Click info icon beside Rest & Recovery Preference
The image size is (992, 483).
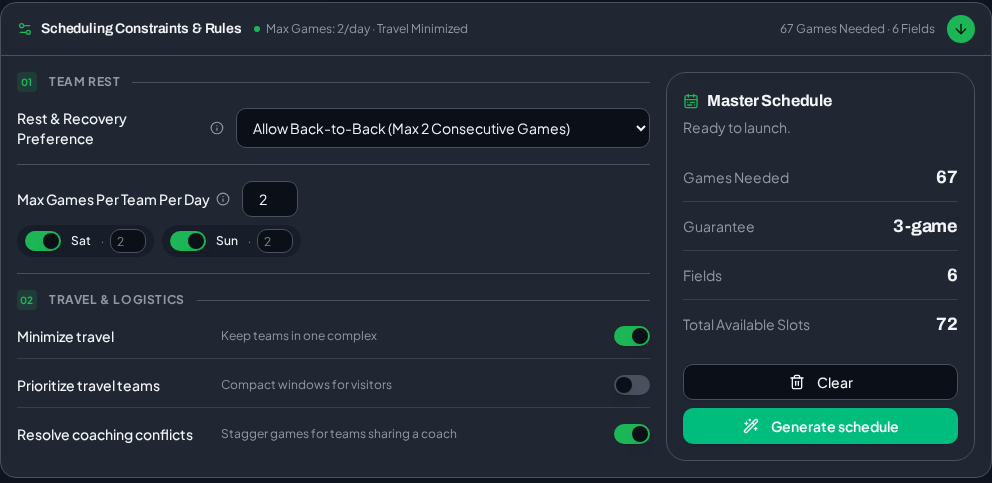217,129
